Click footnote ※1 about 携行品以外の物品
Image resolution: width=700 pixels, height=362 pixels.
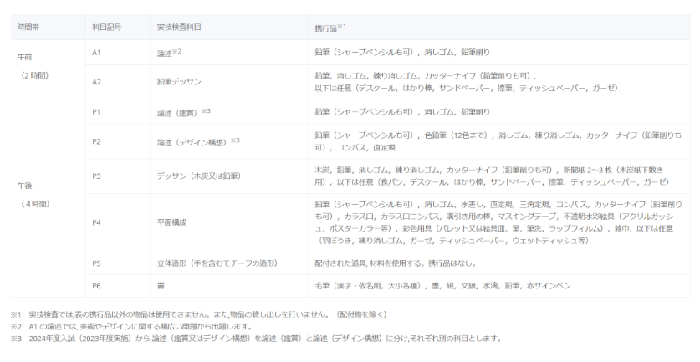pos(199,315)
